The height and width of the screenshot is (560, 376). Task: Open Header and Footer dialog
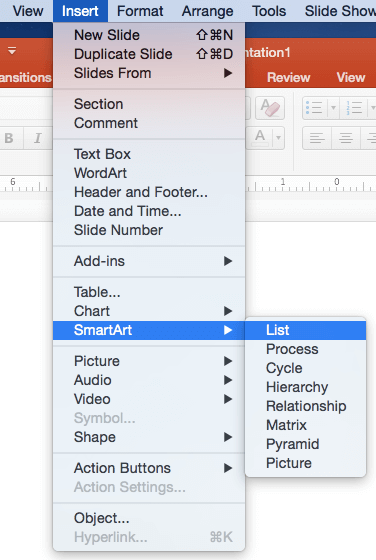click(149, 192)
